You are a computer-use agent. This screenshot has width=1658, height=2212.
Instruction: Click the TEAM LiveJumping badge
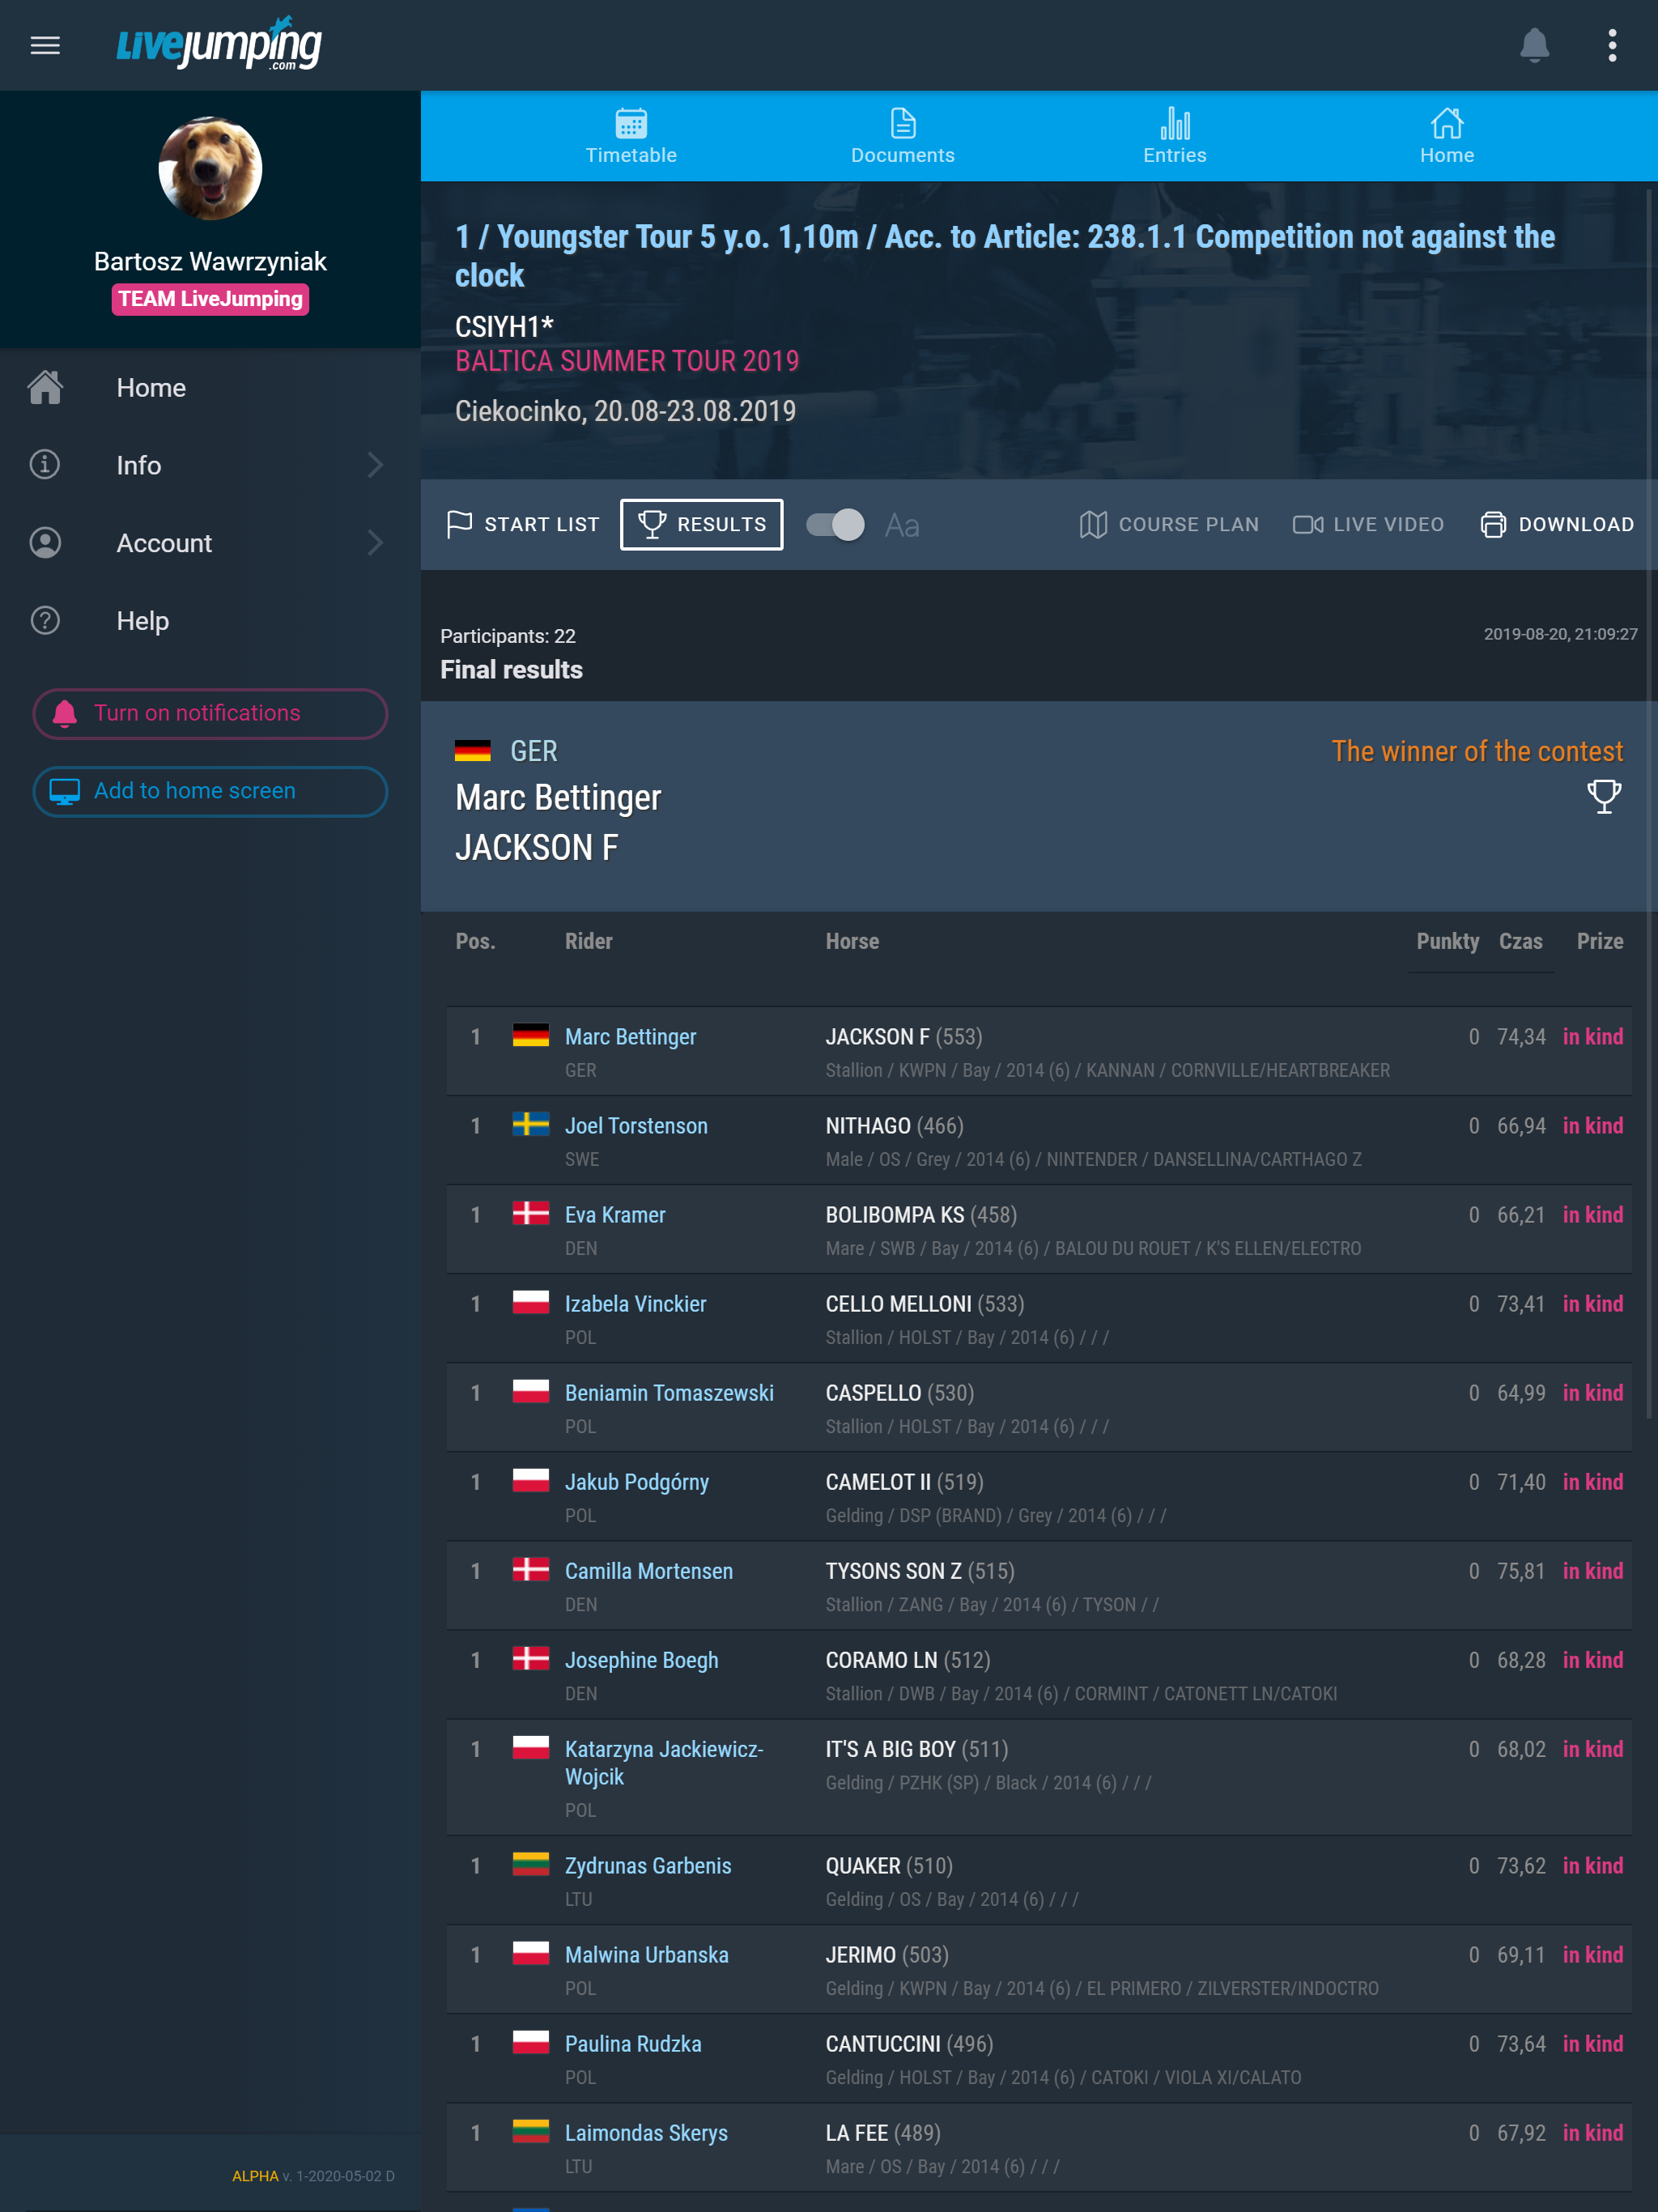point(210,299)
